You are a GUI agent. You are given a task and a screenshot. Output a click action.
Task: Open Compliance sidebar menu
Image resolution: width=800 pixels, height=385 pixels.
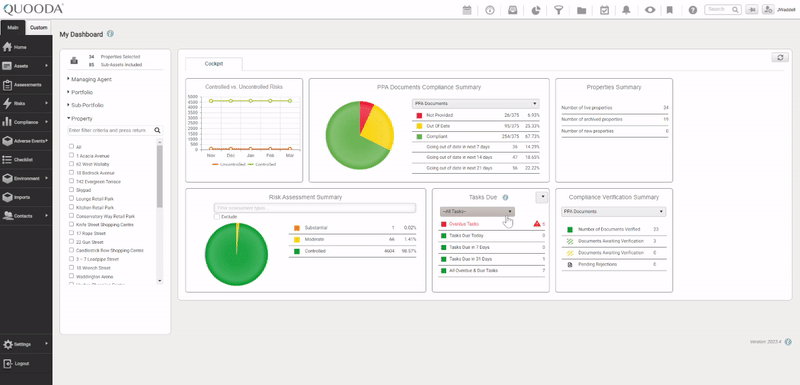pos(26,122)
